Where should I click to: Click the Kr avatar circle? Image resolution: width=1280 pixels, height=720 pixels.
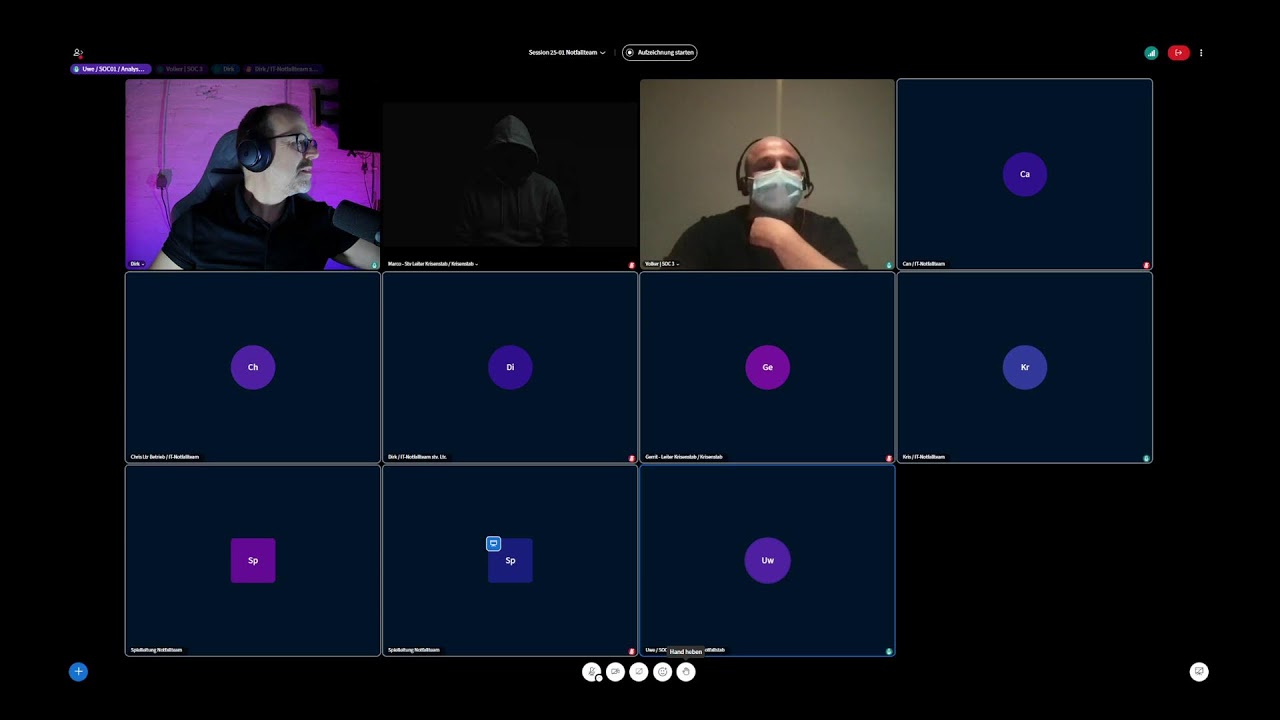[x=1025, y=367]
